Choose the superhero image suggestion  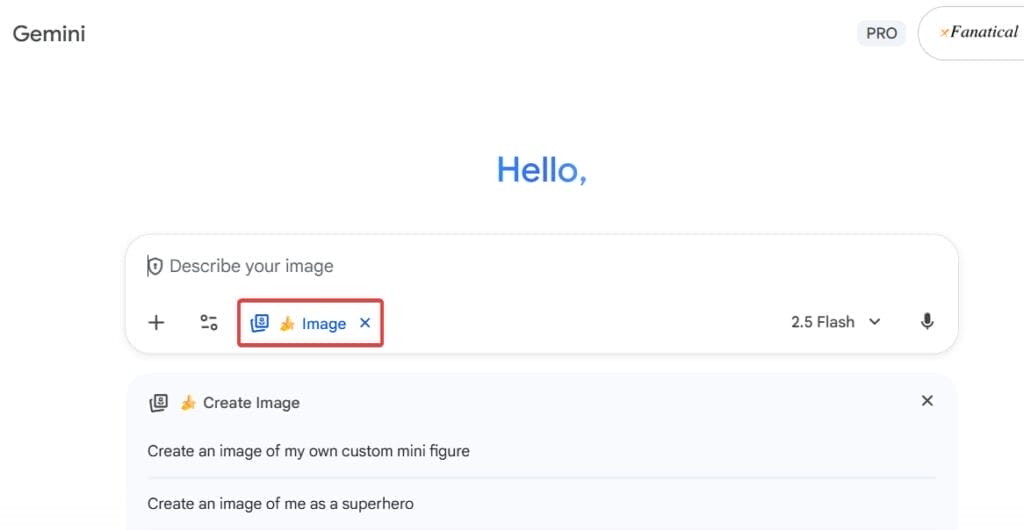point(280,503)
